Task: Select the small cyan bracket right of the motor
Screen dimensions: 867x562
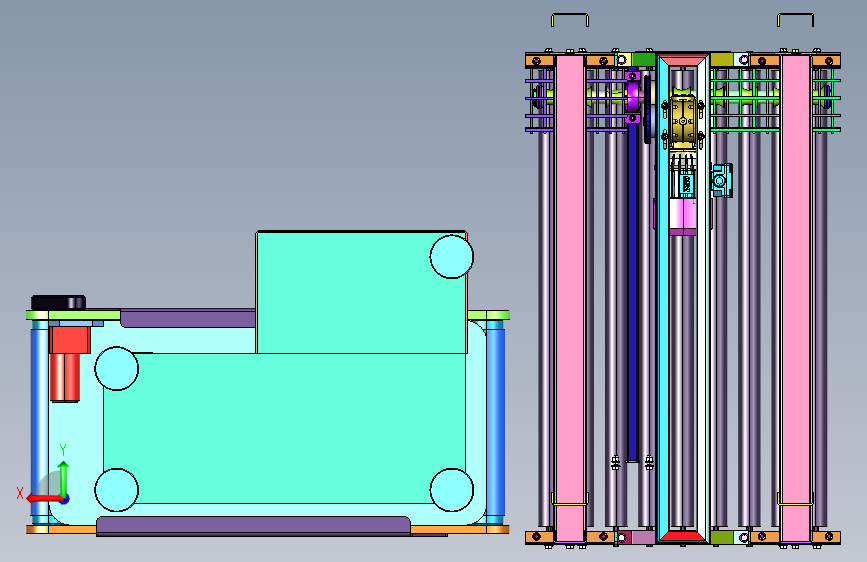Action: tap(722, 180)
